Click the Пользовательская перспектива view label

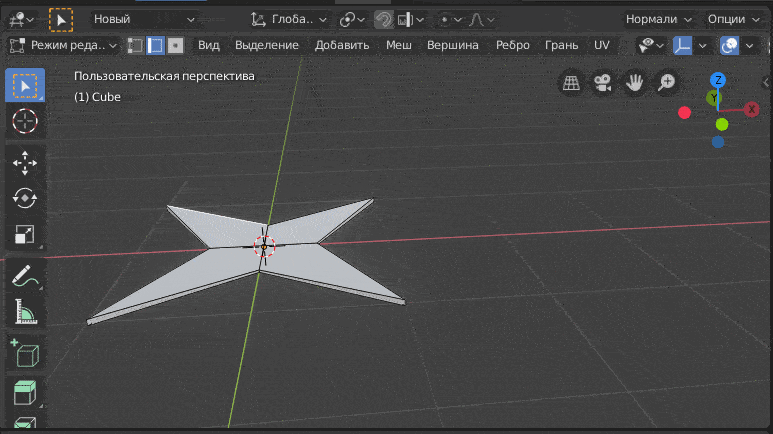[x=164, y=76]
